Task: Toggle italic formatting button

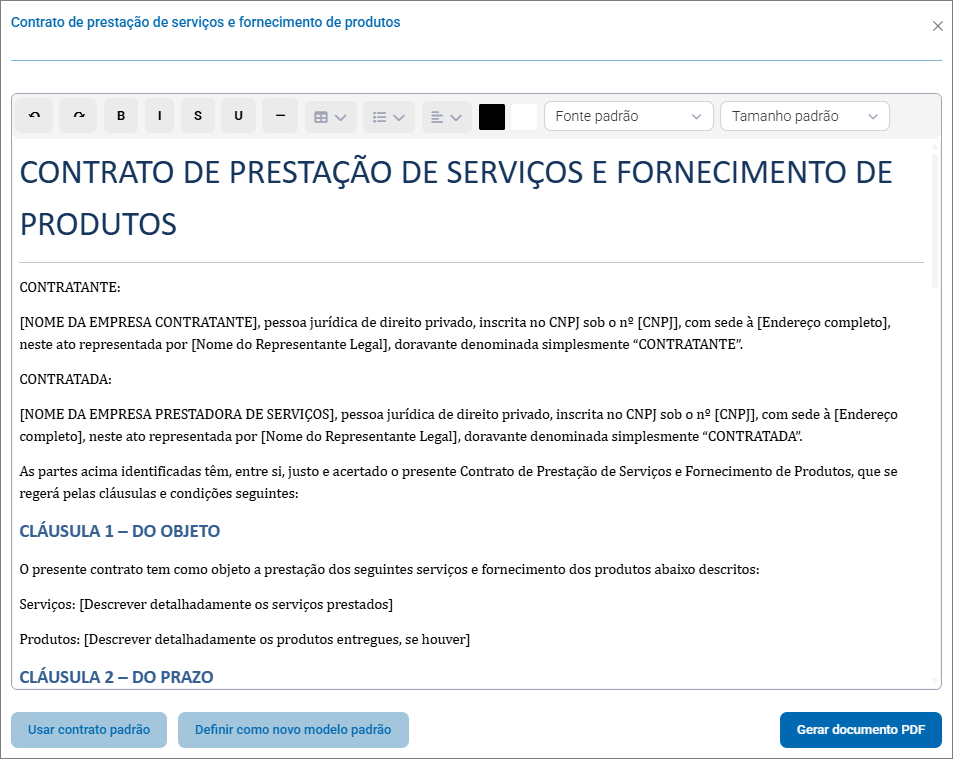Action: click(159, 116)
